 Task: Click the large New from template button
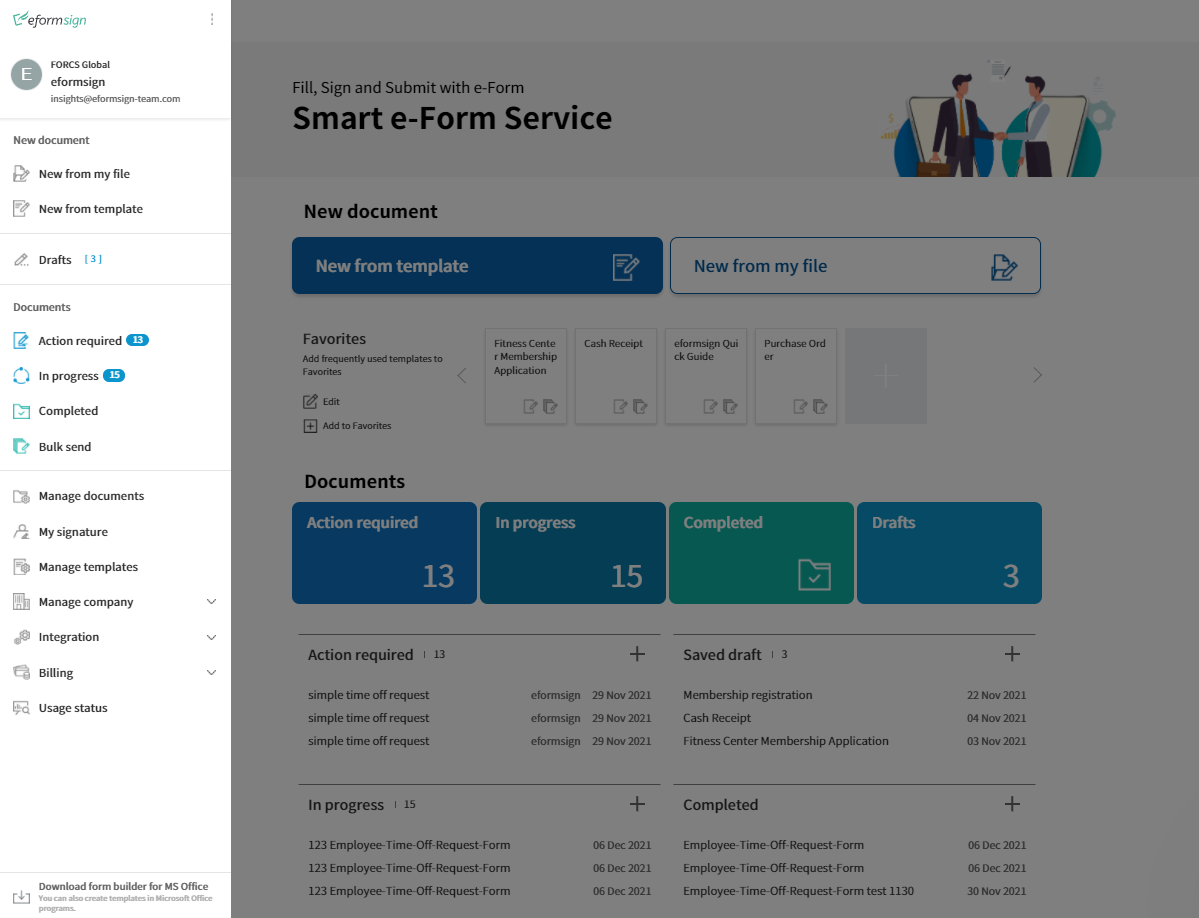477,265
